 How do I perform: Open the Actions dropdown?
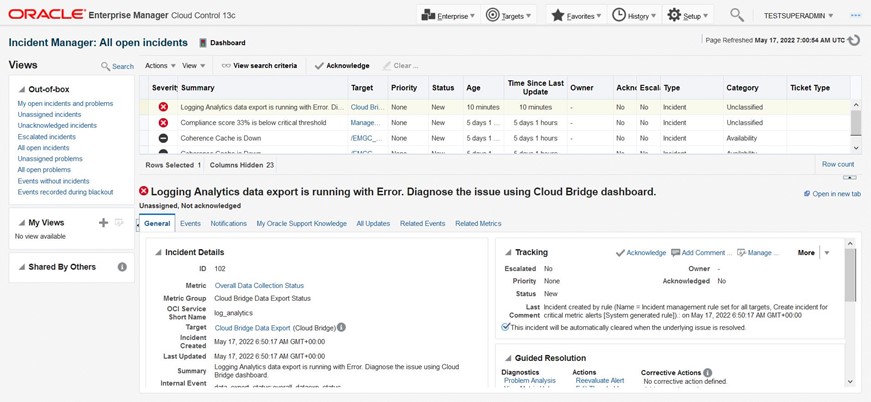[160, 66]
